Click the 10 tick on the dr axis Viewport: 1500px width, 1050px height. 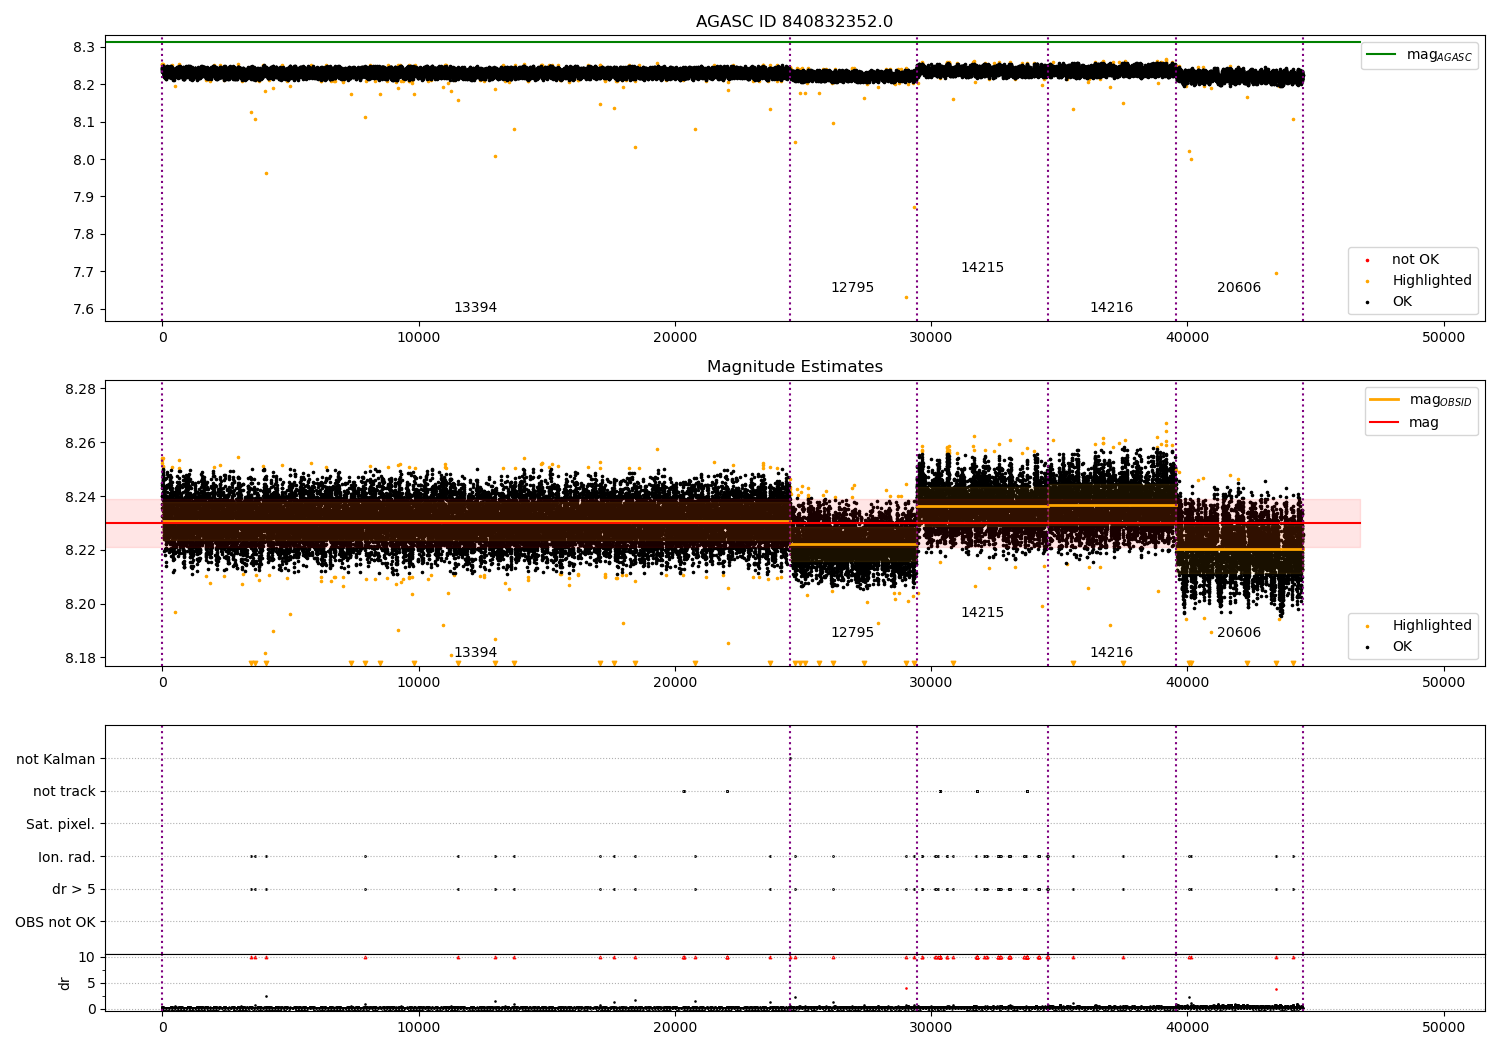(x=87, y=957)
